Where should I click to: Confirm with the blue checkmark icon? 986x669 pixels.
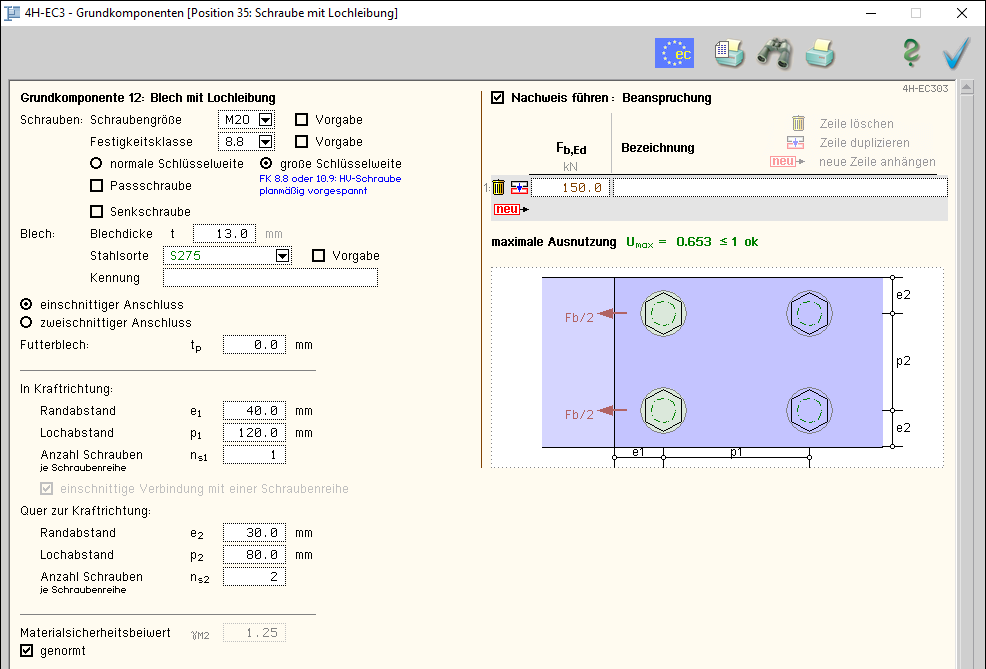pos(956,53)
